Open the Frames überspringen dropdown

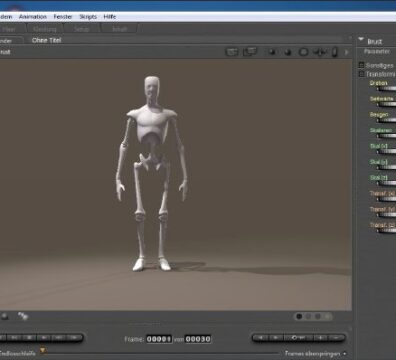coord(315,353)
